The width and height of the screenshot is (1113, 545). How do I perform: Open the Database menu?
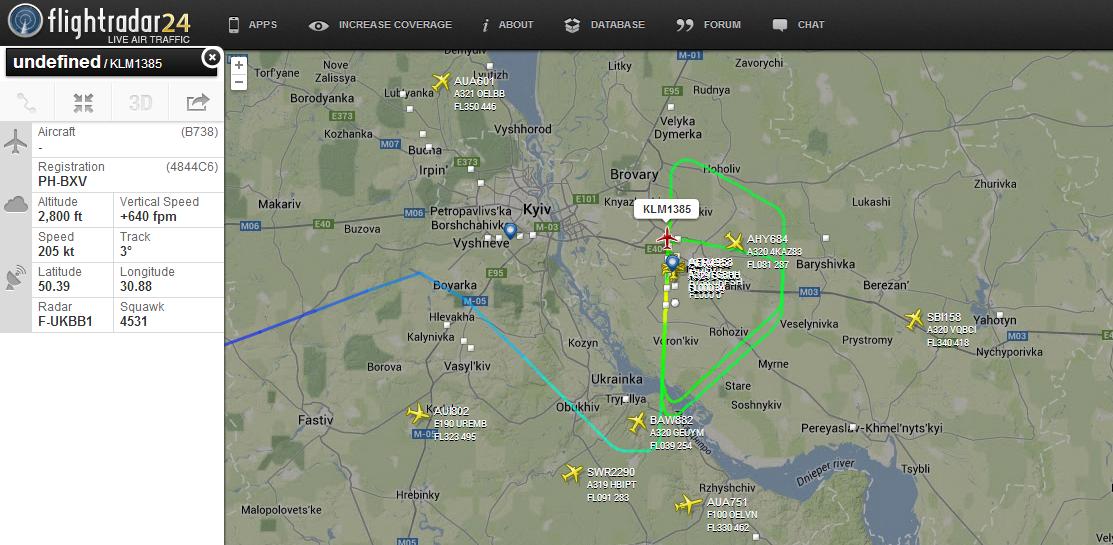pos(604,25)
